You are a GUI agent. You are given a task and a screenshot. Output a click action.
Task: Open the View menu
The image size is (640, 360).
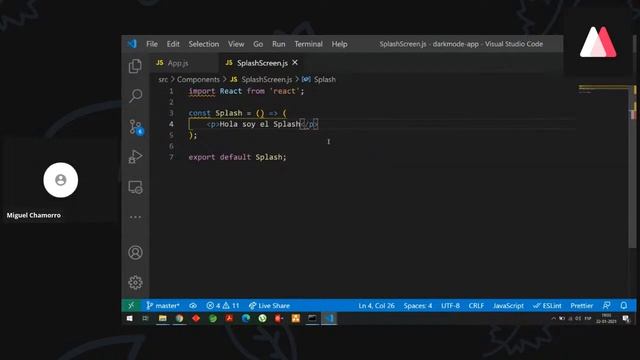click(x=236, y=44)
